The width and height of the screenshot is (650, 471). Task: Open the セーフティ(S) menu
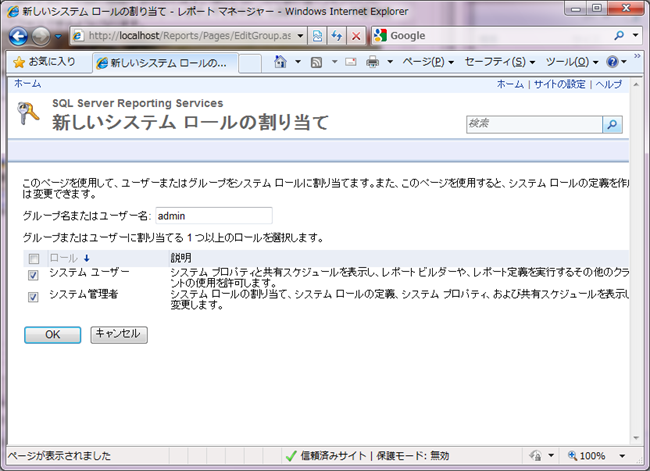[500, 62]
